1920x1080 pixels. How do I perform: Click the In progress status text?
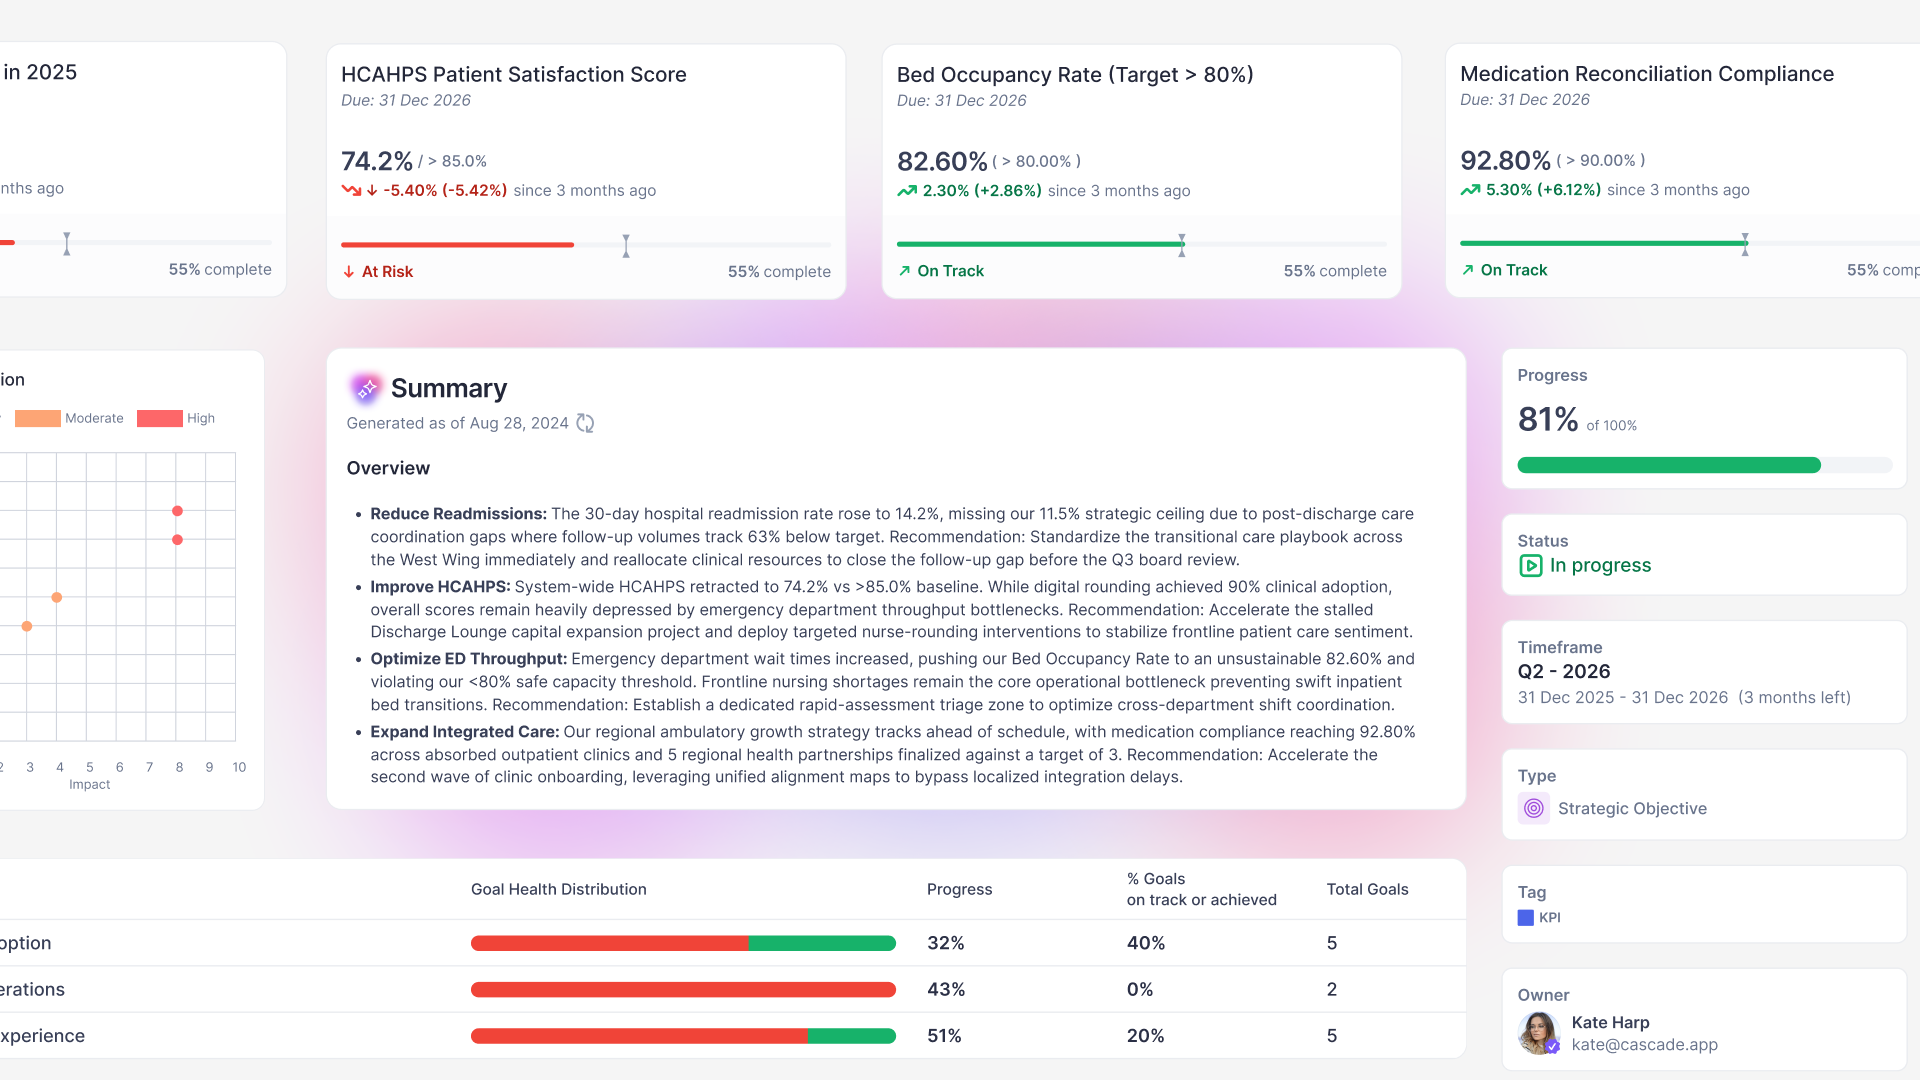tap(1600, 566)
